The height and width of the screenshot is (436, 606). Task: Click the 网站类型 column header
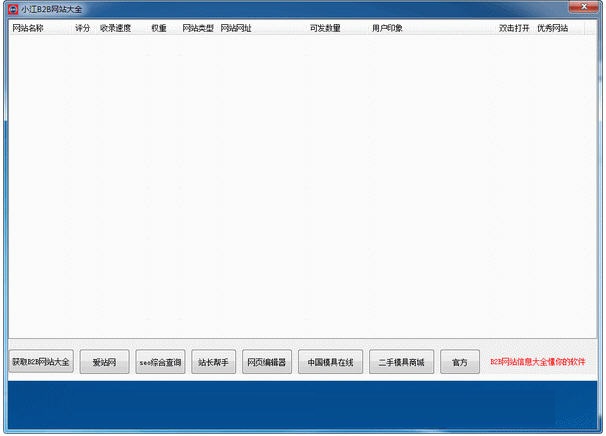(x=197, y=28)
